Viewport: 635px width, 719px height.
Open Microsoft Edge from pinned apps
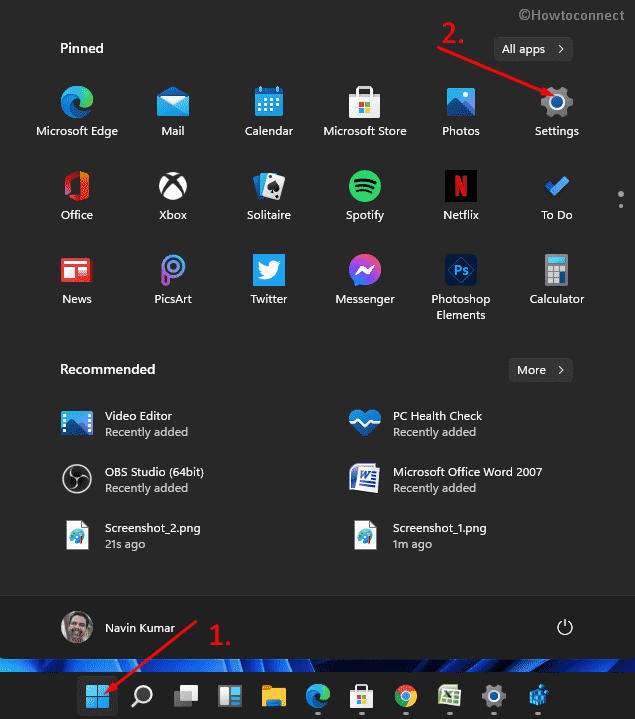coord(77,111)
